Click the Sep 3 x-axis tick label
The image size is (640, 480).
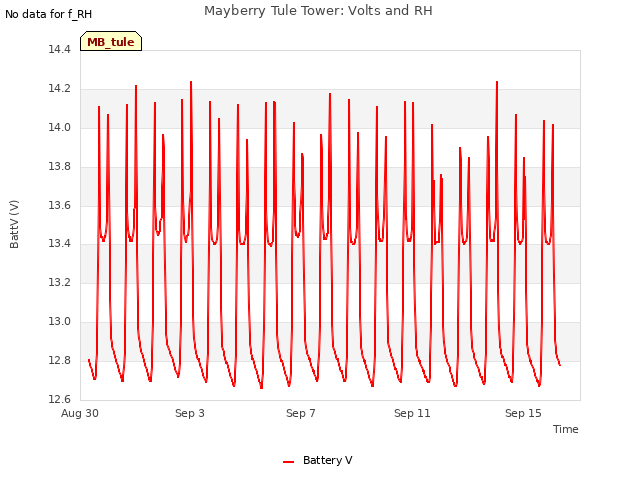190,413
